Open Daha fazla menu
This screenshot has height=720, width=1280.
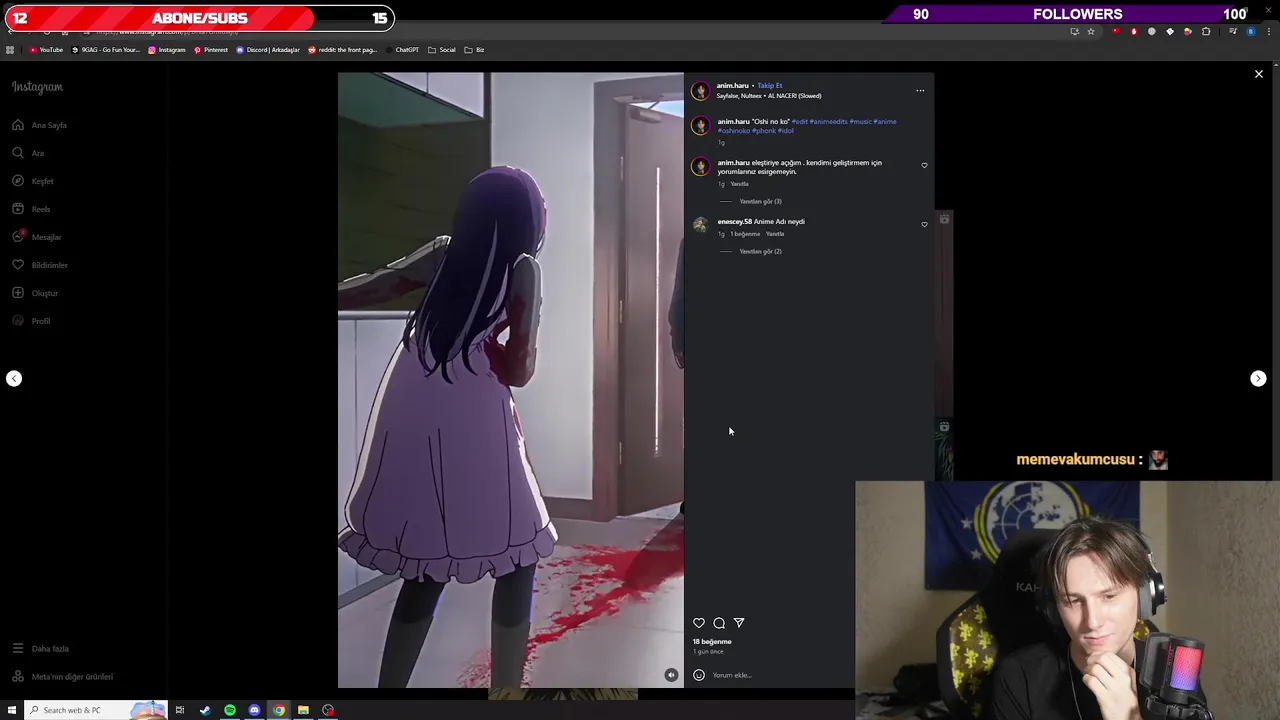40,649
